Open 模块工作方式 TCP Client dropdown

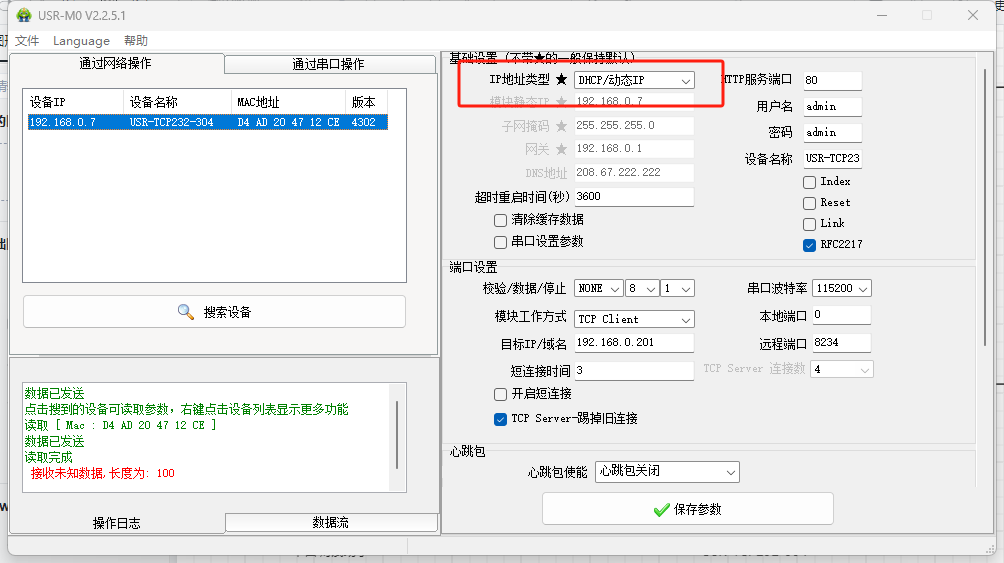(x=634, y=319)
